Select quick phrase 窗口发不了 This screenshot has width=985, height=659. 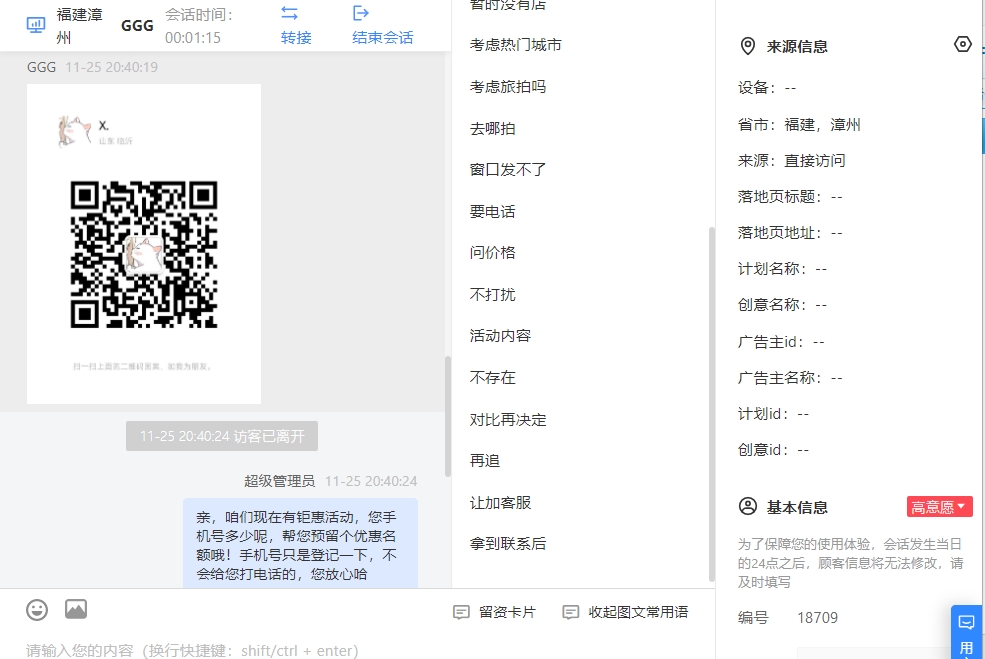(508, 170)
